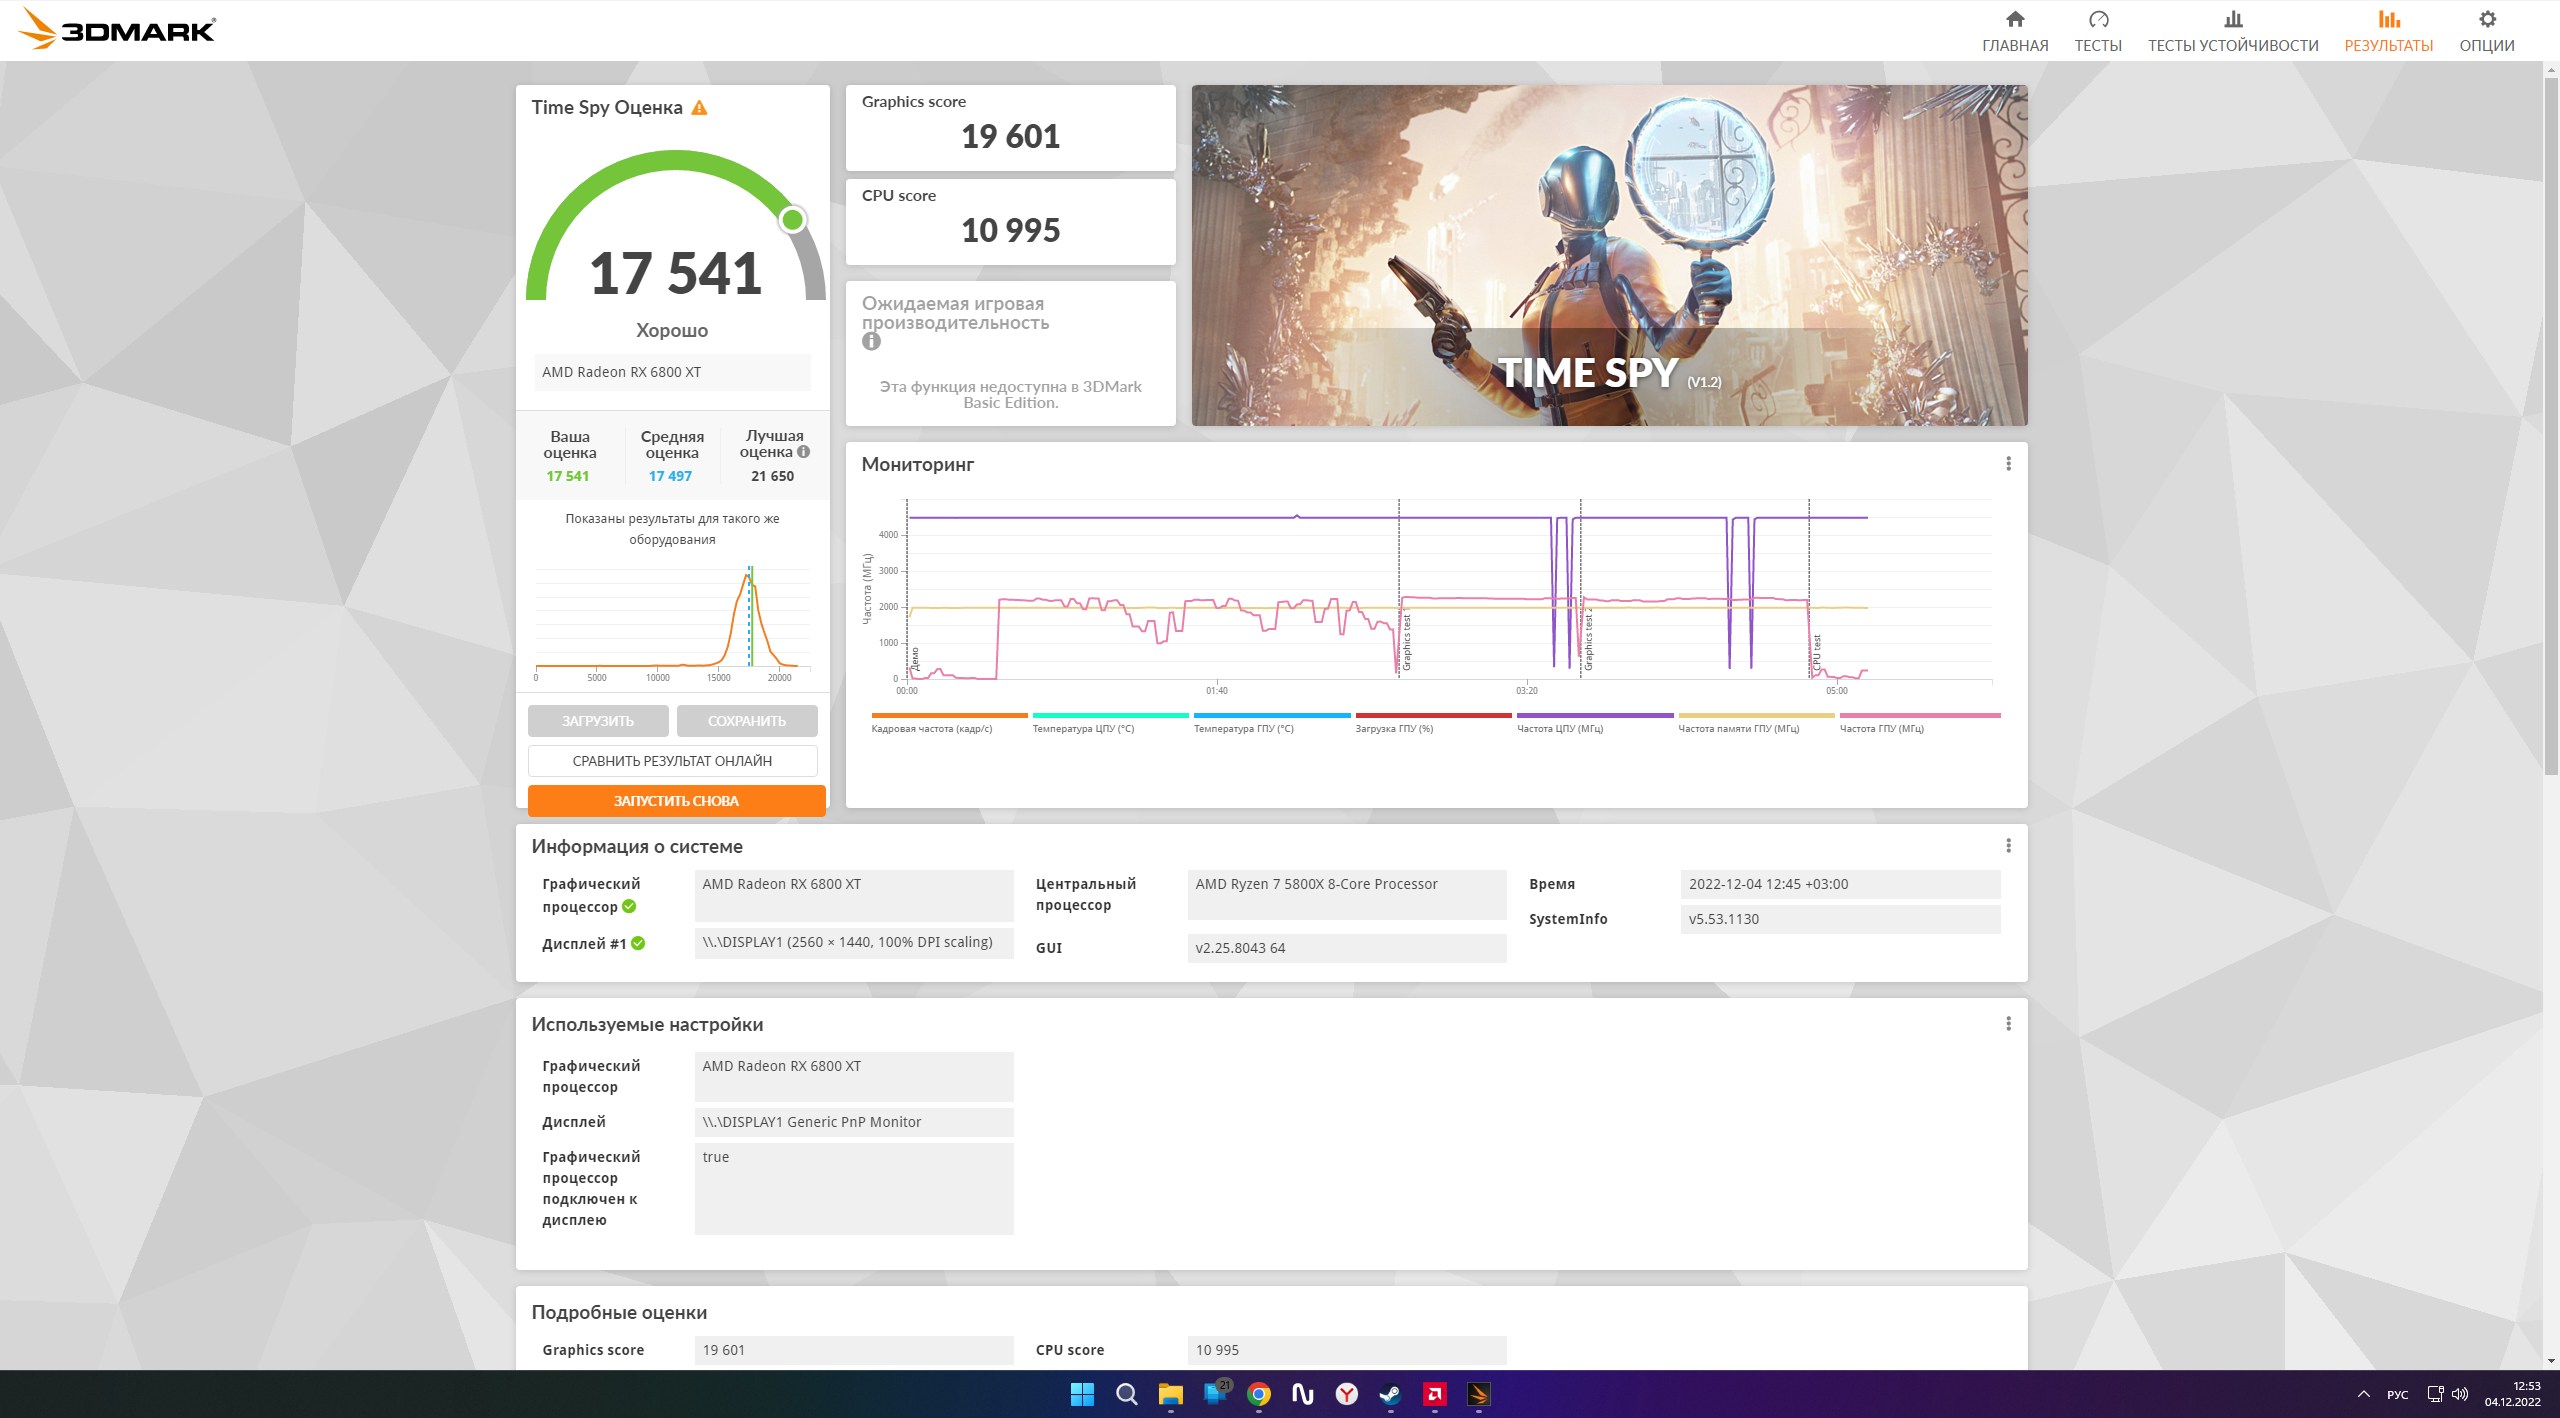2560x1418 pixels.
Task: Switch to the Тесты tab
Action: pyautogui.click(x=2097, y=32)
